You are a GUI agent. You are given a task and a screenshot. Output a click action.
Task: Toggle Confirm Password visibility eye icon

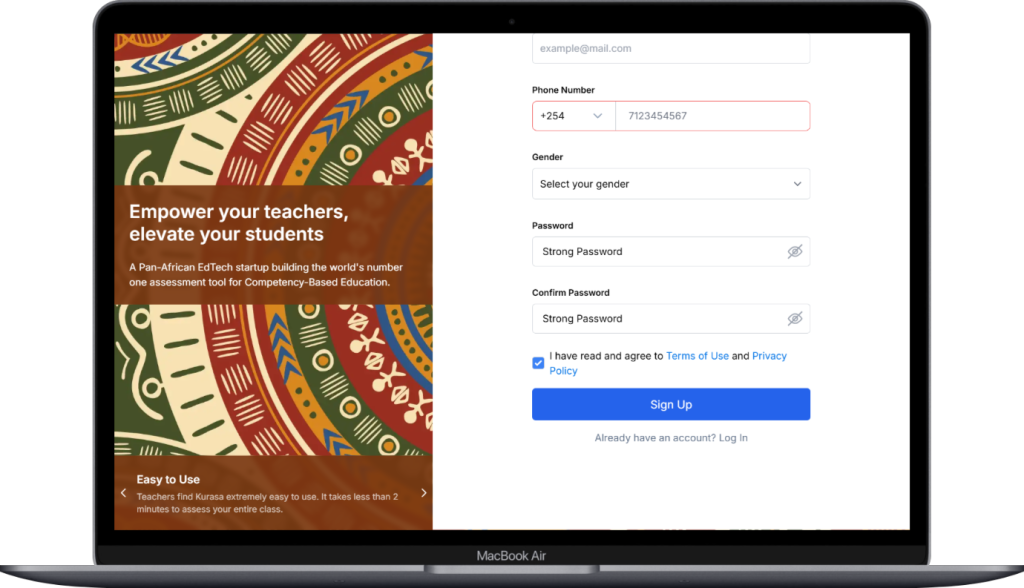794,319
